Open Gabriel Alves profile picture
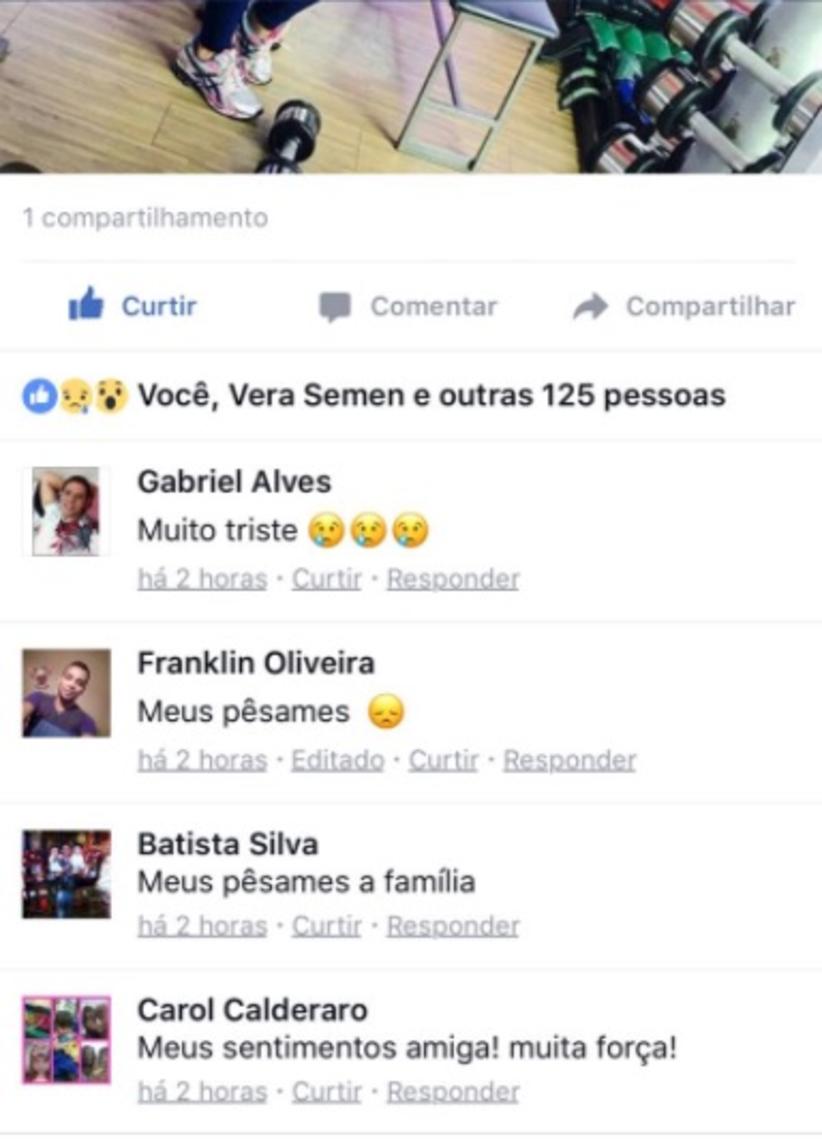 [x=65, y=511]
